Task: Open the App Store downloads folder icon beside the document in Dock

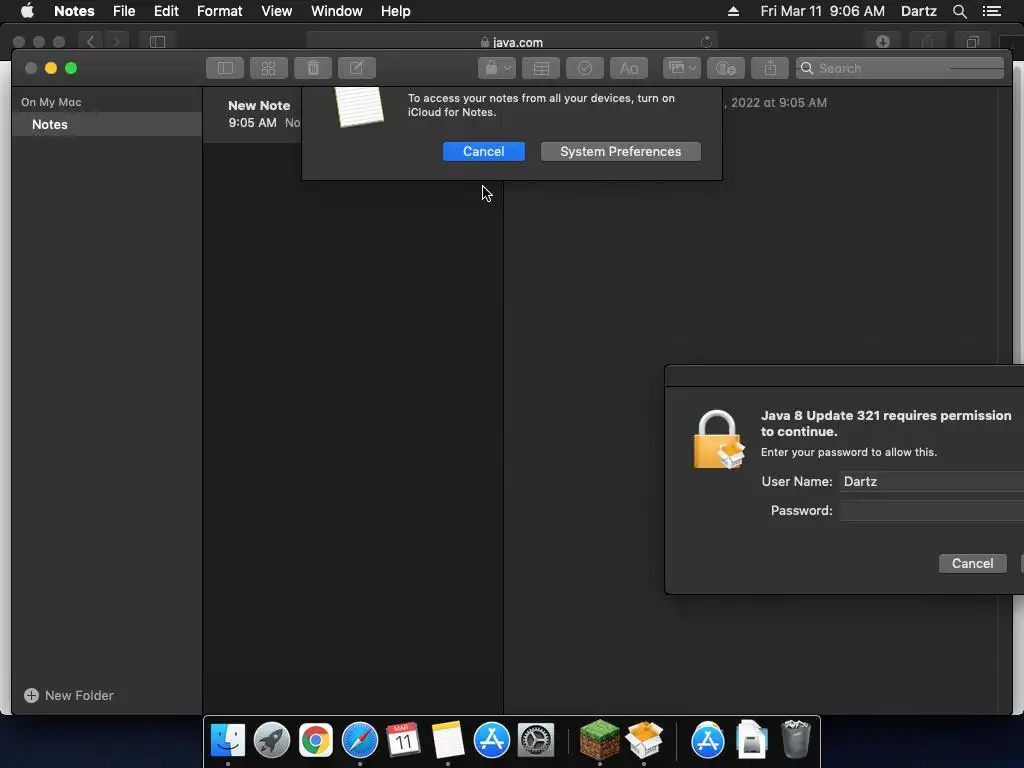Action: [708, 740]
